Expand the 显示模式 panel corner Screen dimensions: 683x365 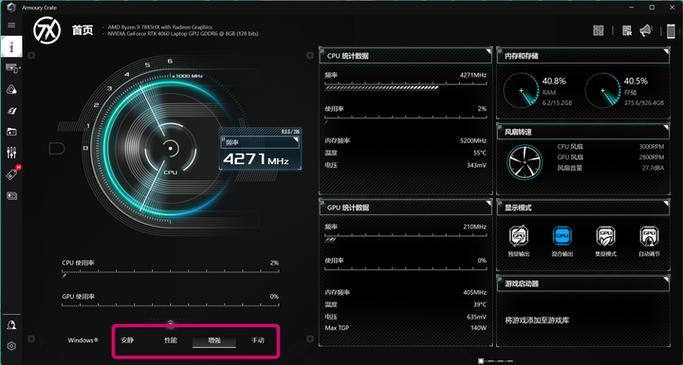tap(666, 203)
